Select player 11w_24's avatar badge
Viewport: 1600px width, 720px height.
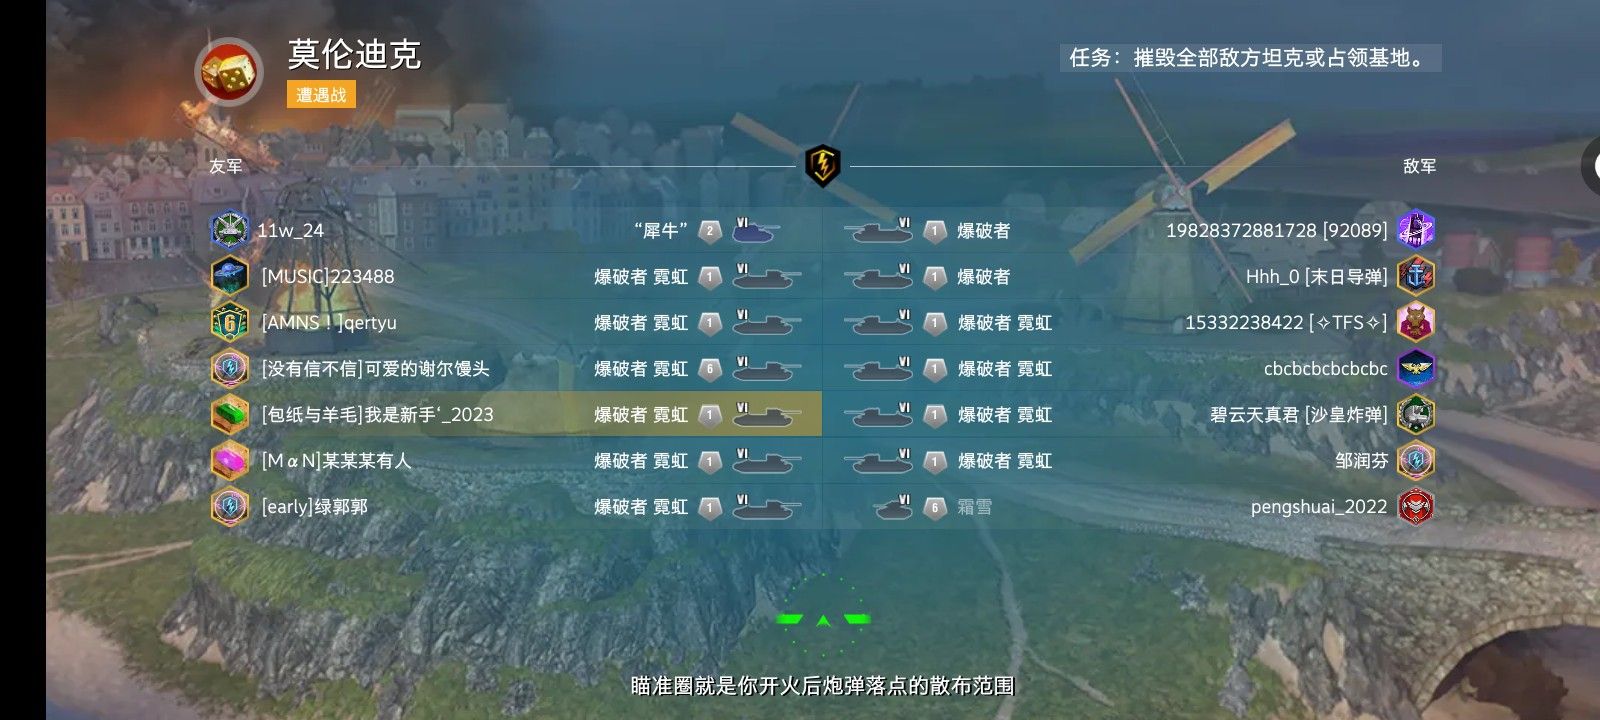click(230, 230)
